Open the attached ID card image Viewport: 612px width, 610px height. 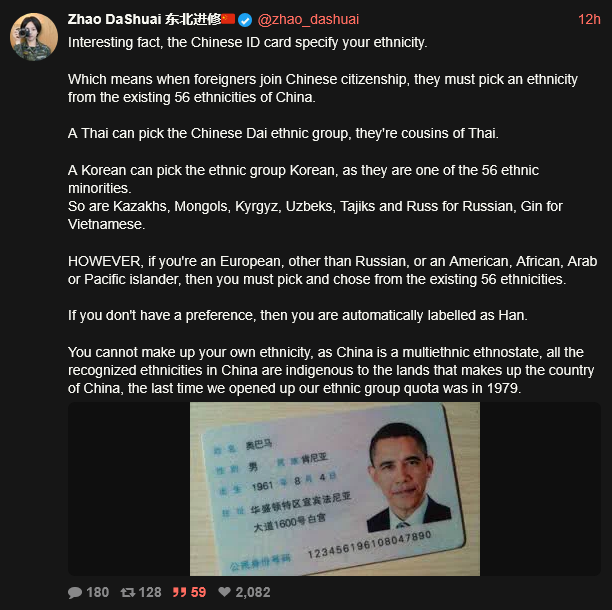[x=335, y=489]
